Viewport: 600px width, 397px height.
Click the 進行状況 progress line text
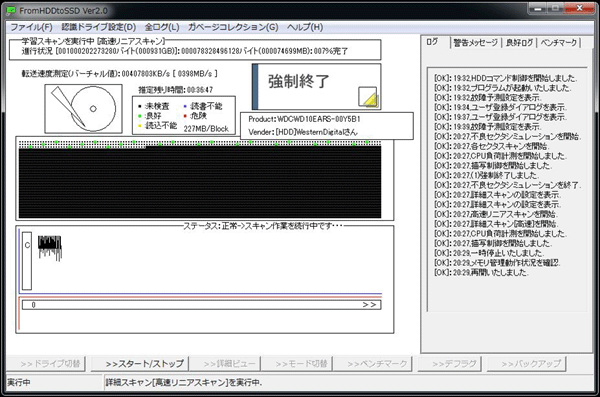[x=185, y=51]
